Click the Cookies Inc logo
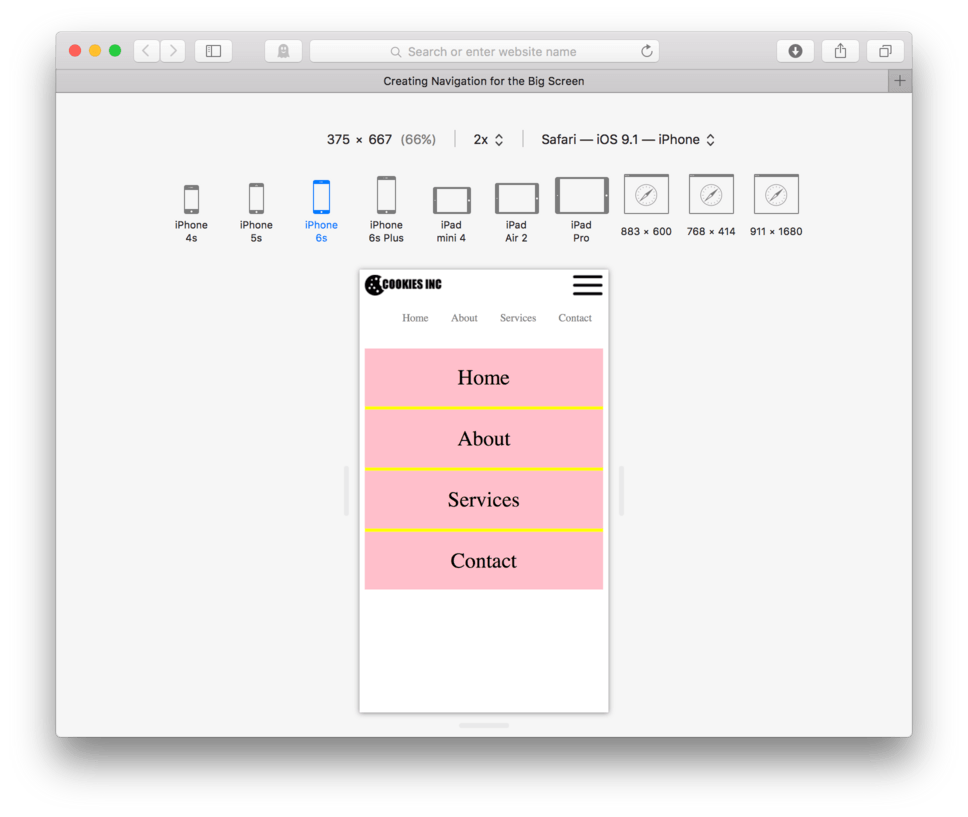The width and height of the screenshot is (968, 817). pyautogui.click(x=403, y=285)
